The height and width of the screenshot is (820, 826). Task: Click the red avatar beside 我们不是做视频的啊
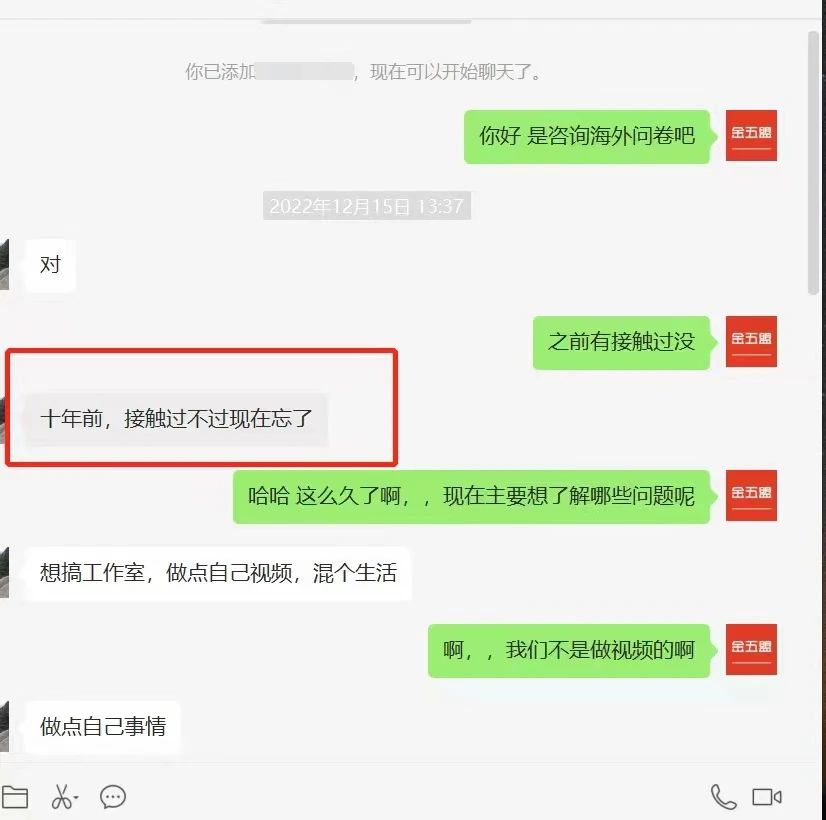(751, 649)
